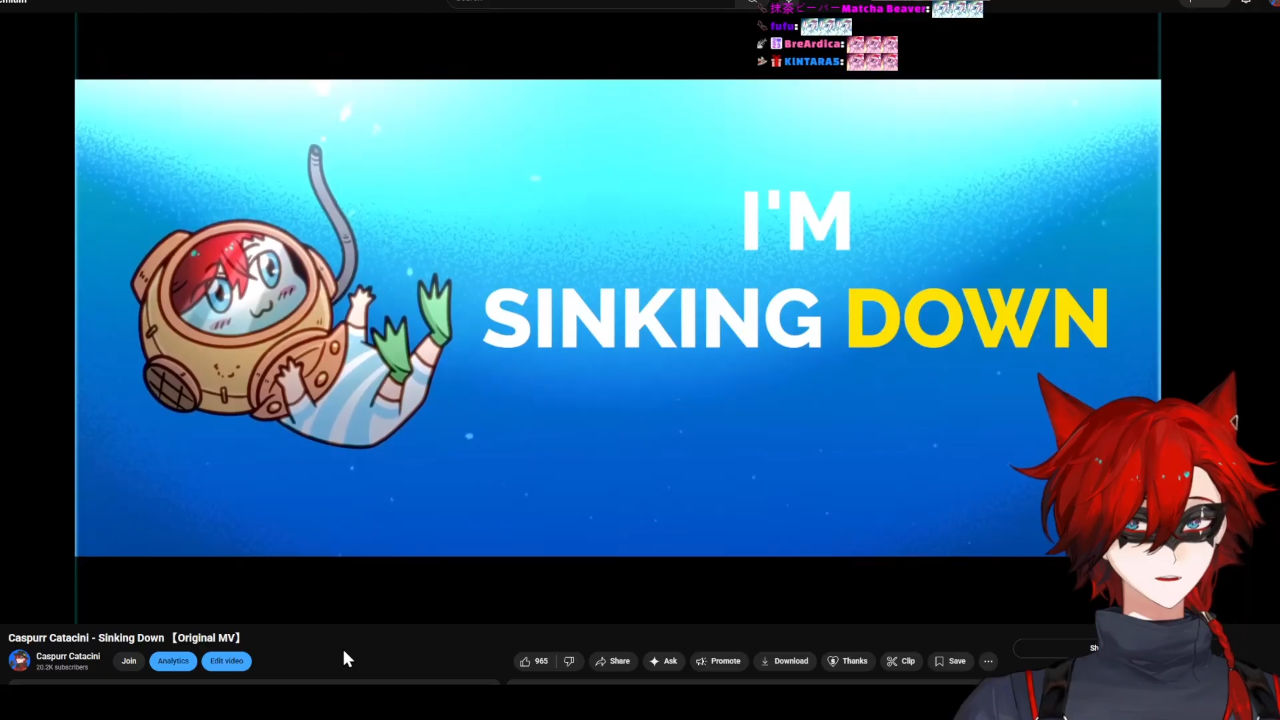
Task: Click the video title text
Action: tap(124, 638)
